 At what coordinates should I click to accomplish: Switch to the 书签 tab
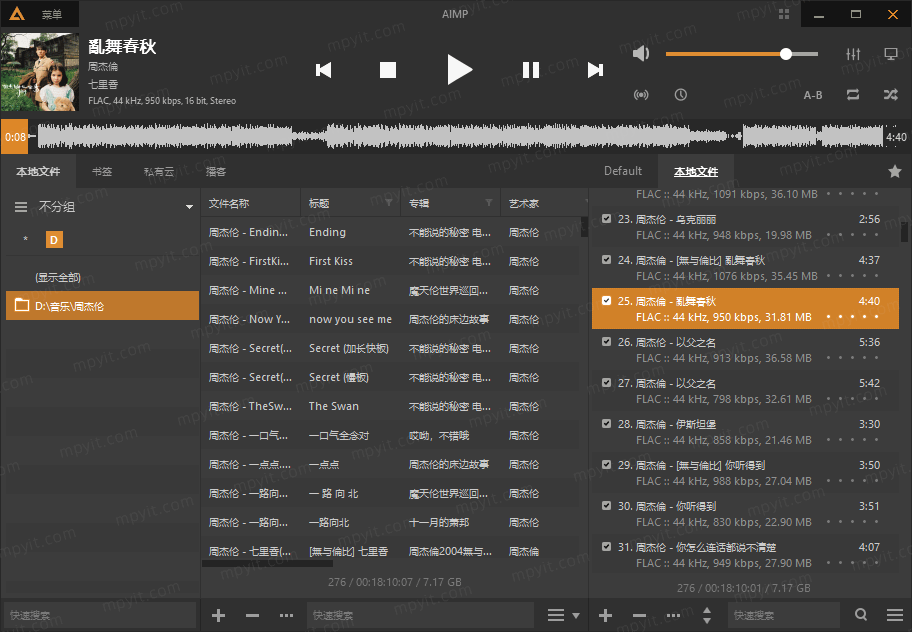pos(102,172)
